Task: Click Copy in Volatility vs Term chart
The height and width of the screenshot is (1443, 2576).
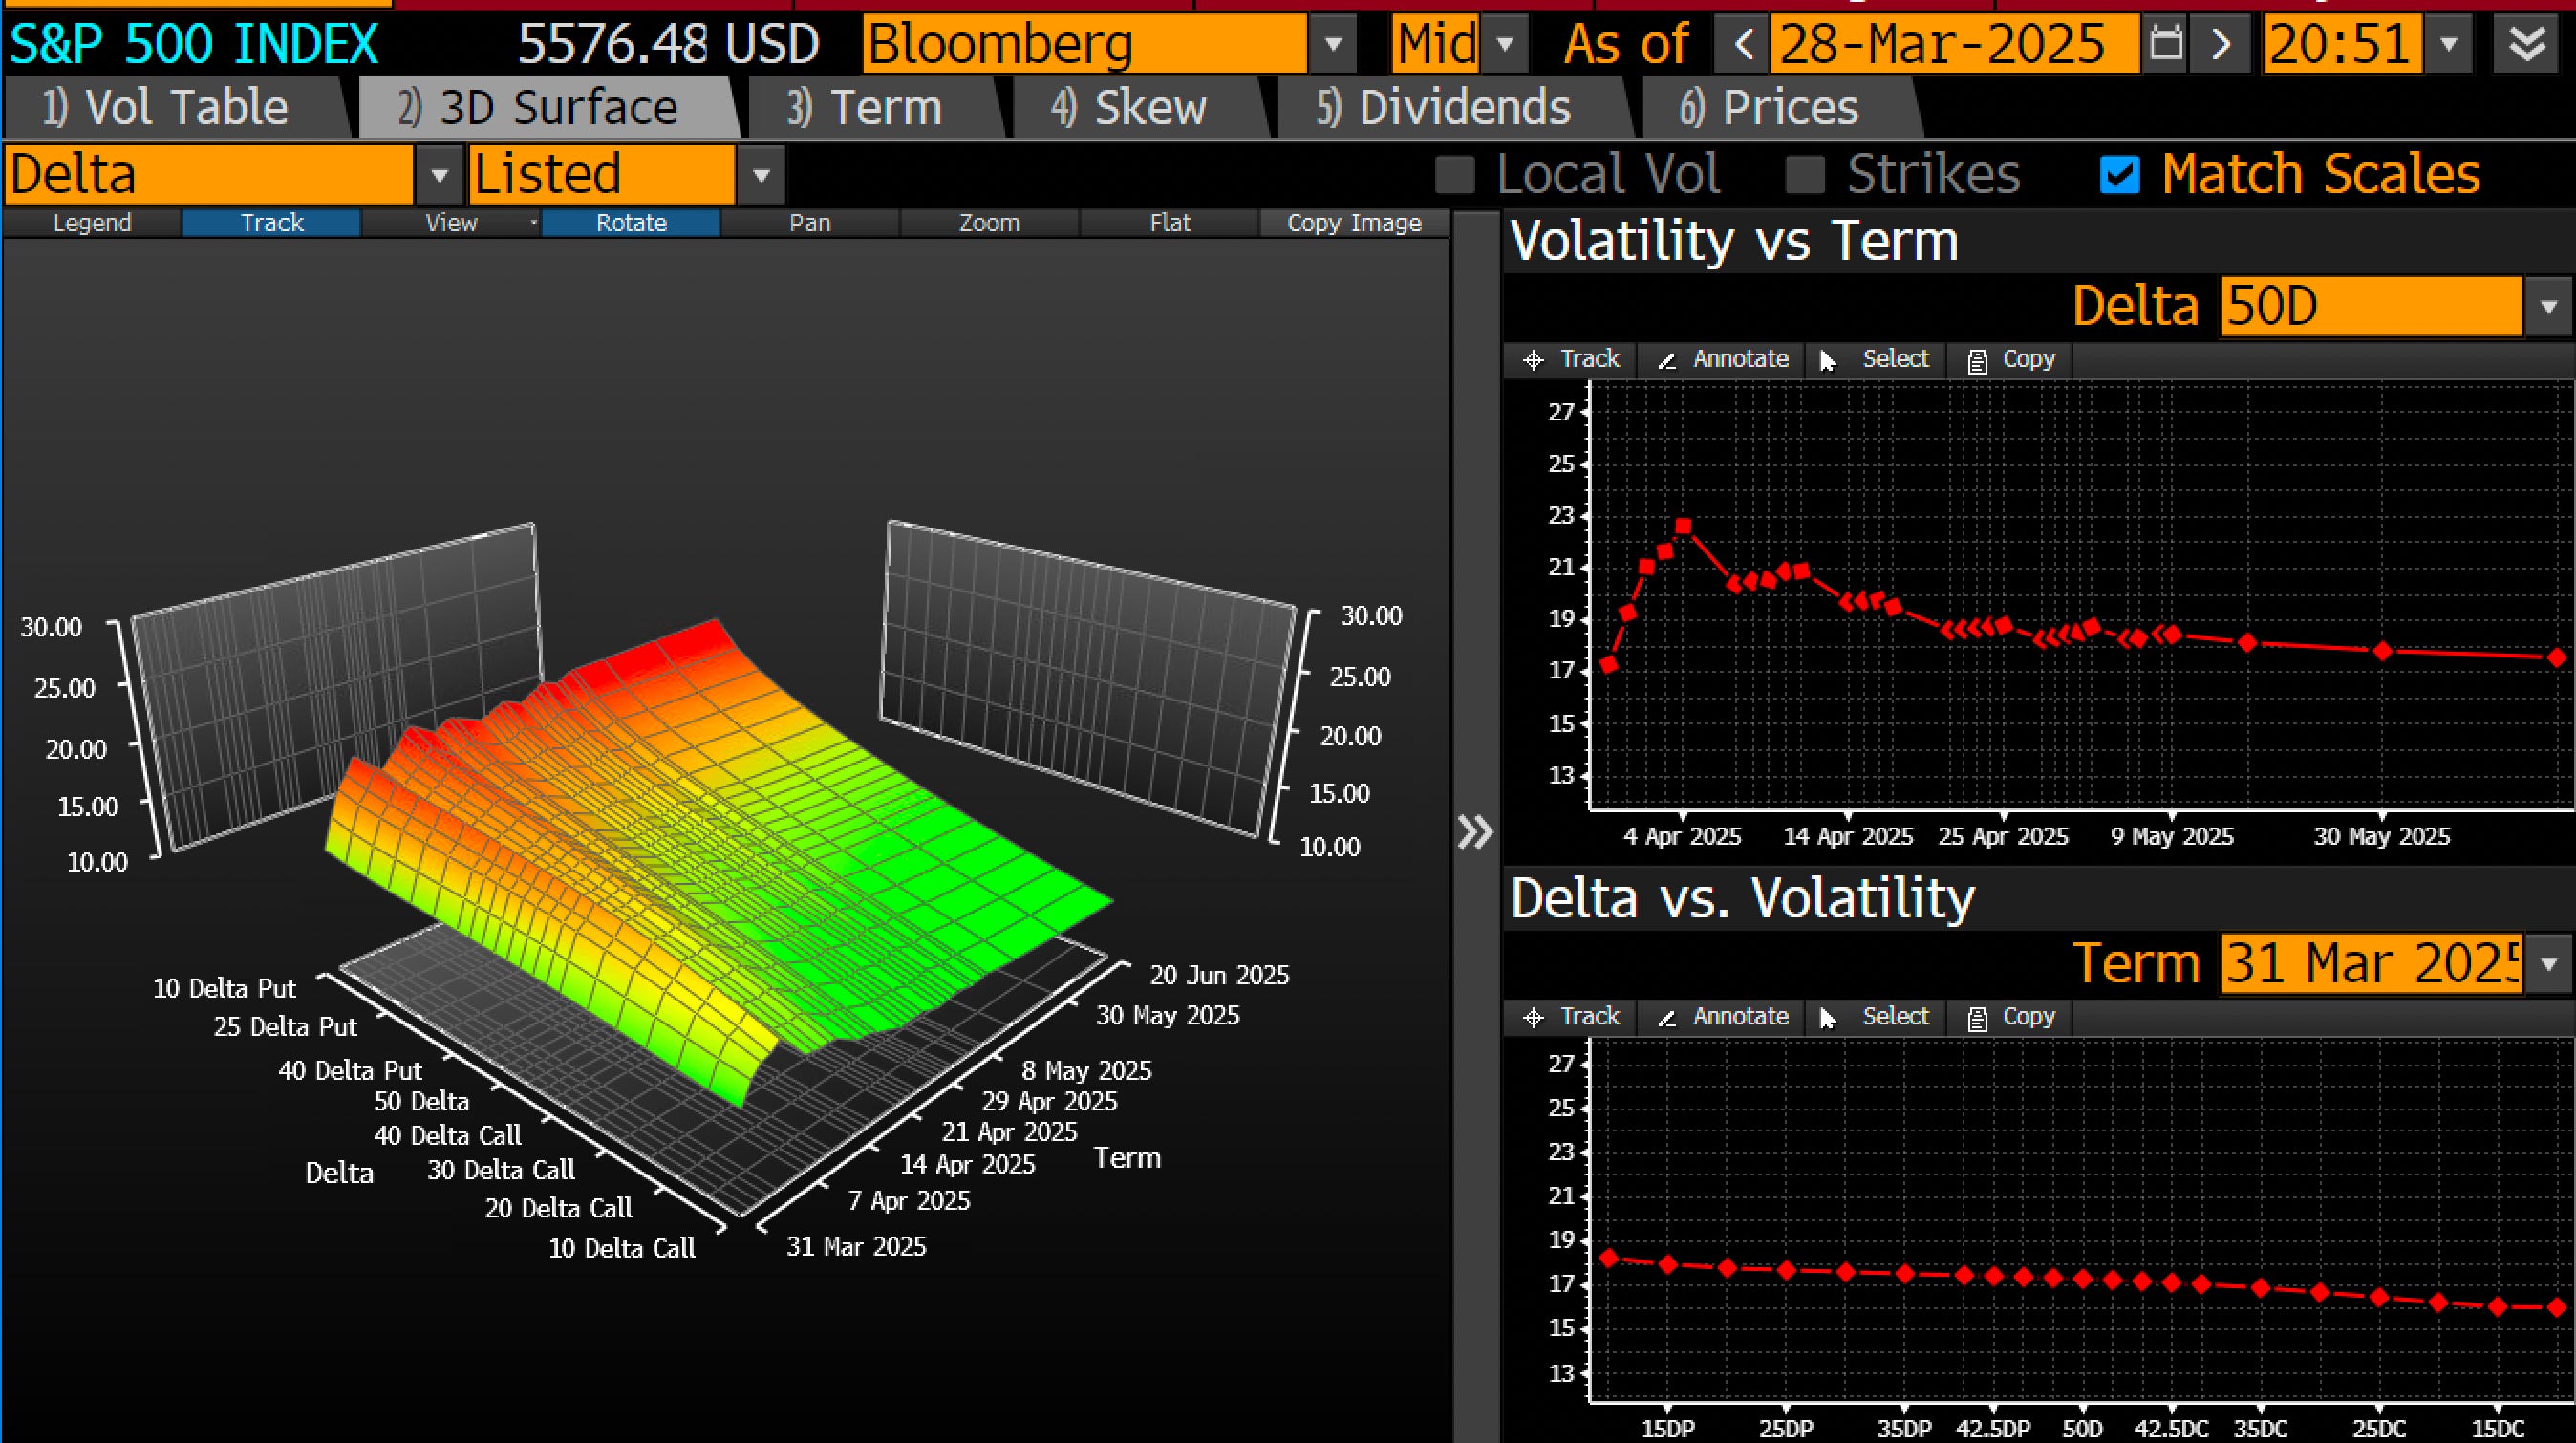Action: [x=2011, y=359]
